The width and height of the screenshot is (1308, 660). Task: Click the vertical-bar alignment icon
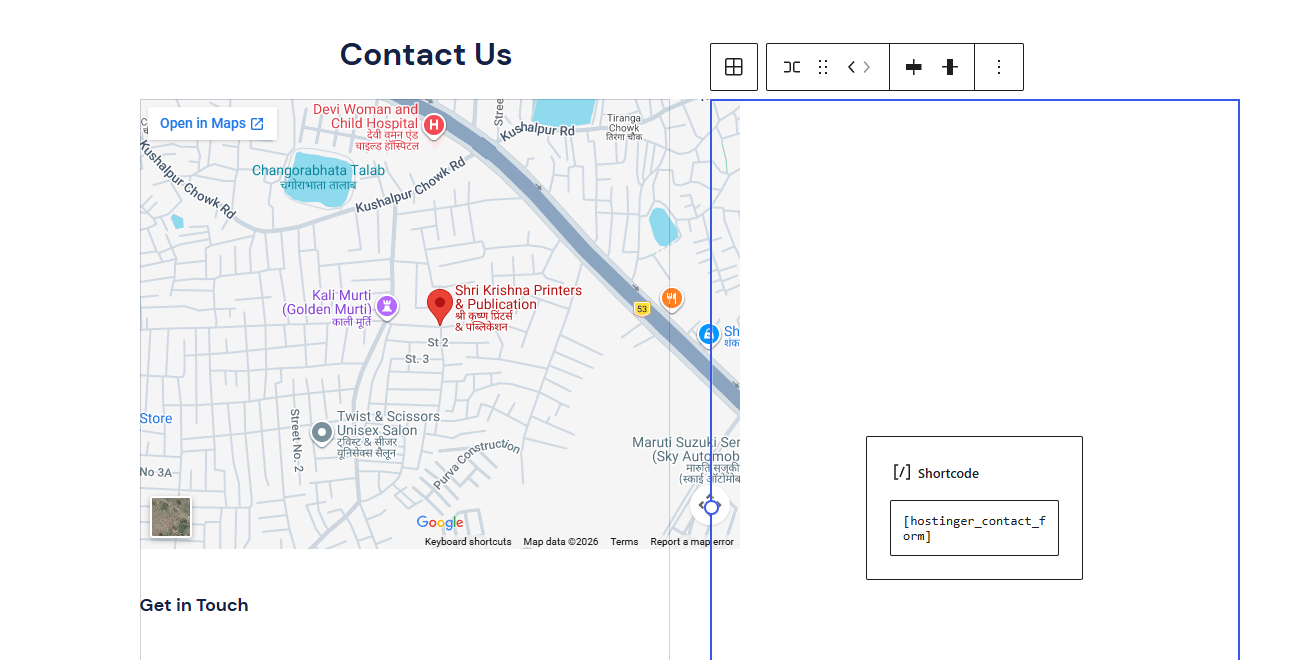pyautogui.click(x=950, y=67)
